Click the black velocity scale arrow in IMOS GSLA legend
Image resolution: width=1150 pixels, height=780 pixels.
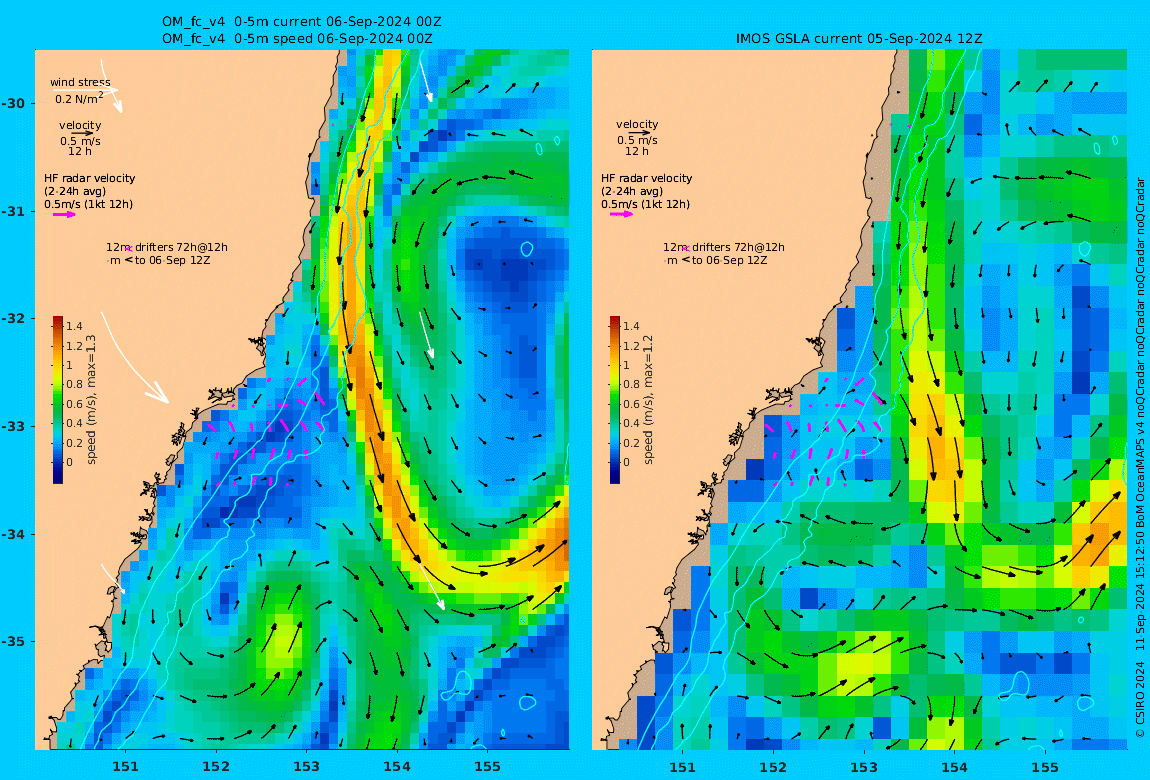pyautogui.click(x=640, y=133)
